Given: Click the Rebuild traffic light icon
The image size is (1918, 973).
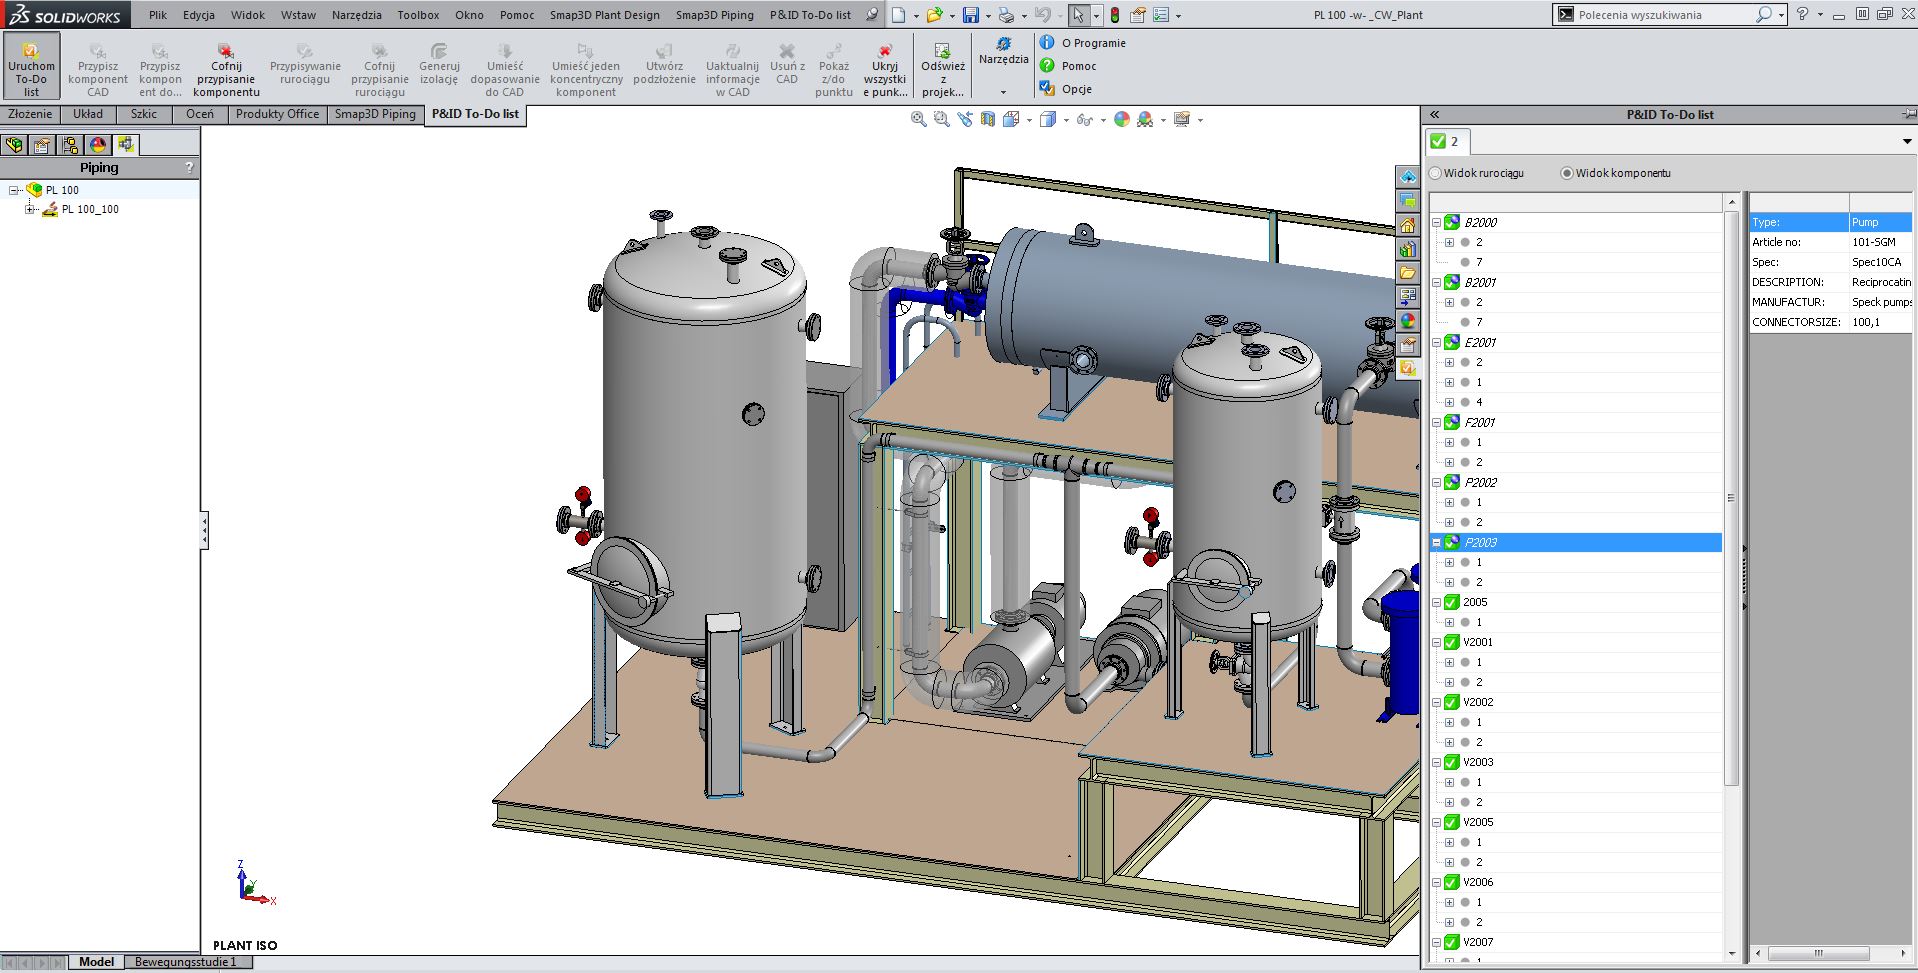Looking at the screenshot, I should pos(1115,15).
